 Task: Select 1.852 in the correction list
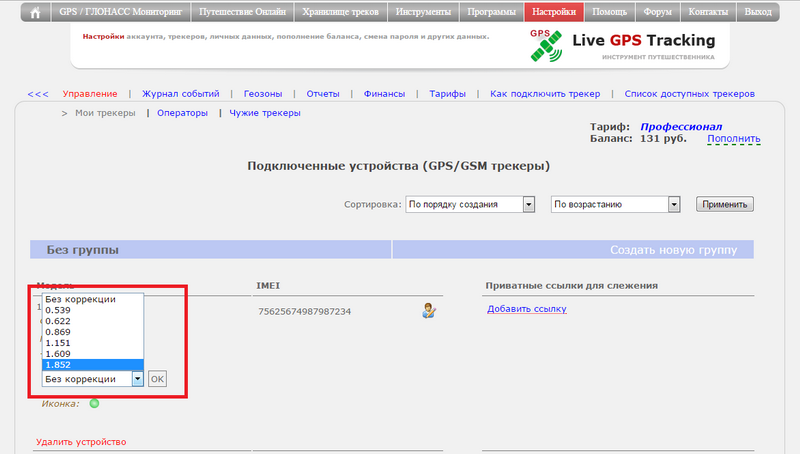[93, 365]
